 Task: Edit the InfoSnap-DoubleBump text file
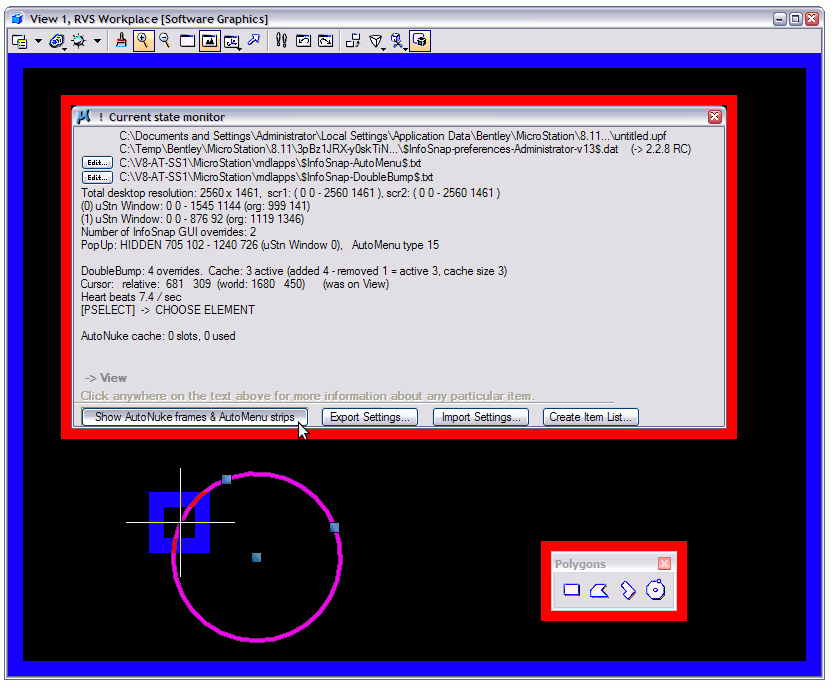tap(97, 177)
